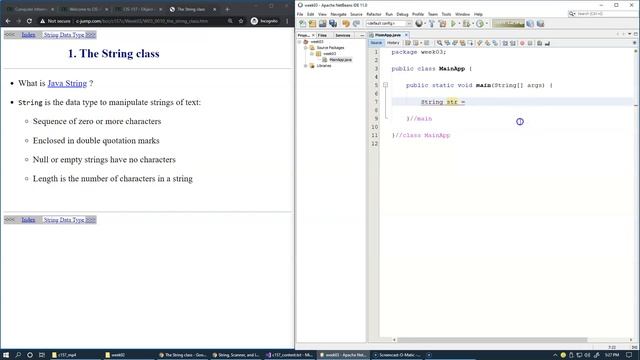Click the Last Edit icon in editor toolbar
The image size is (640, 360).
click(408, 43)
